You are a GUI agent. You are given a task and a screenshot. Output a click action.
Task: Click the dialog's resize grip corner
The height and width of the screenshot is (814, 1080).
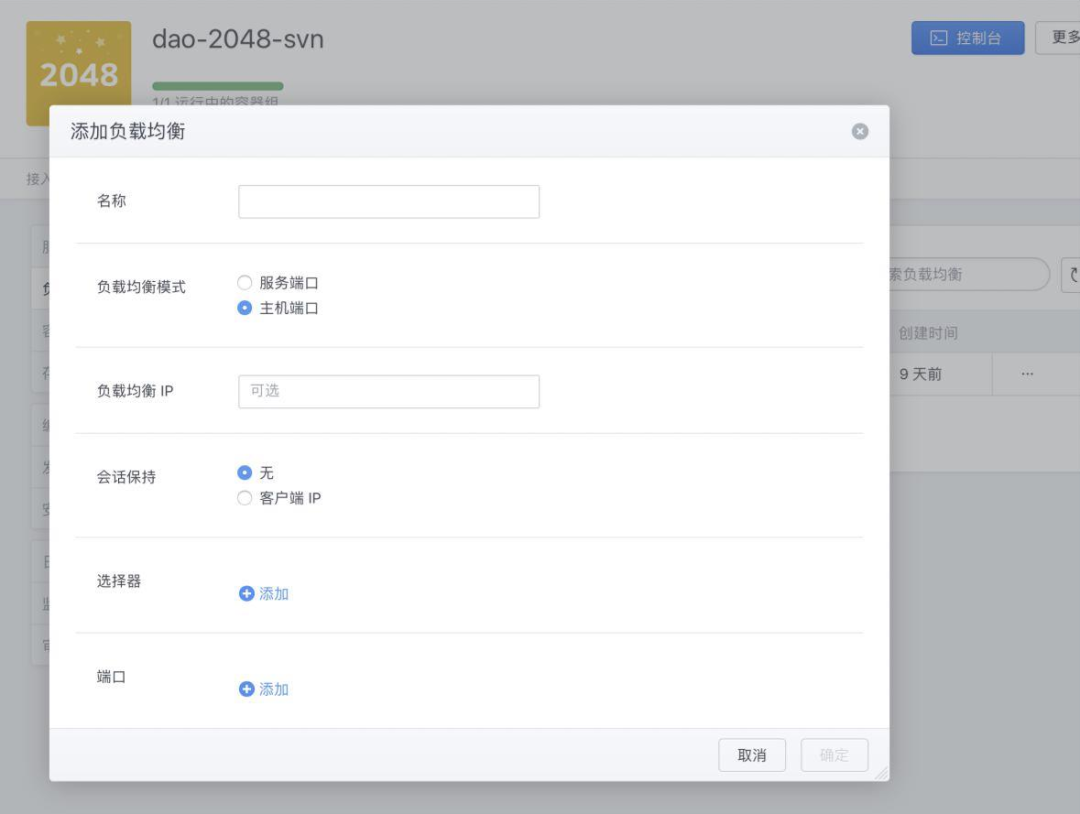(x=881, y=773)
